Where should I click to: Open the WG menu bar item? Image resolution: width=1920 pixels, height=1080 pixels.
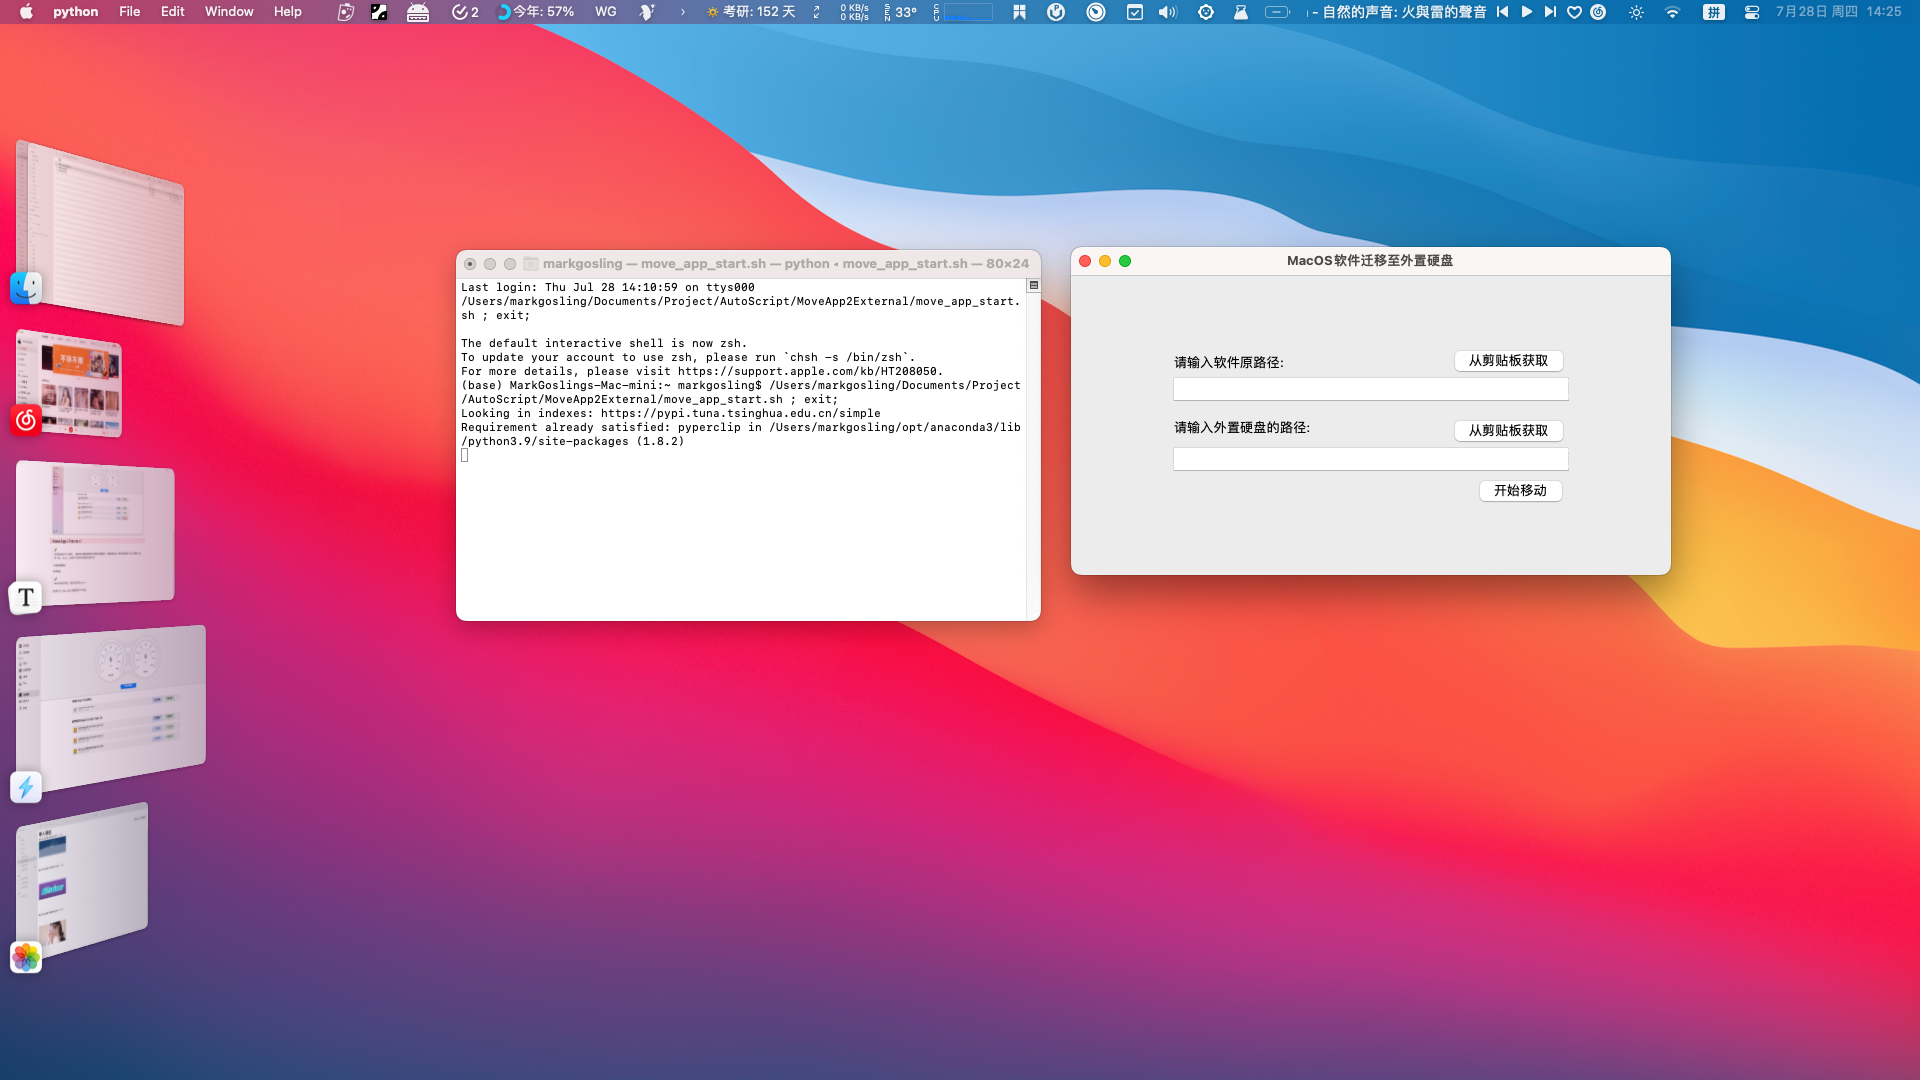606,12
